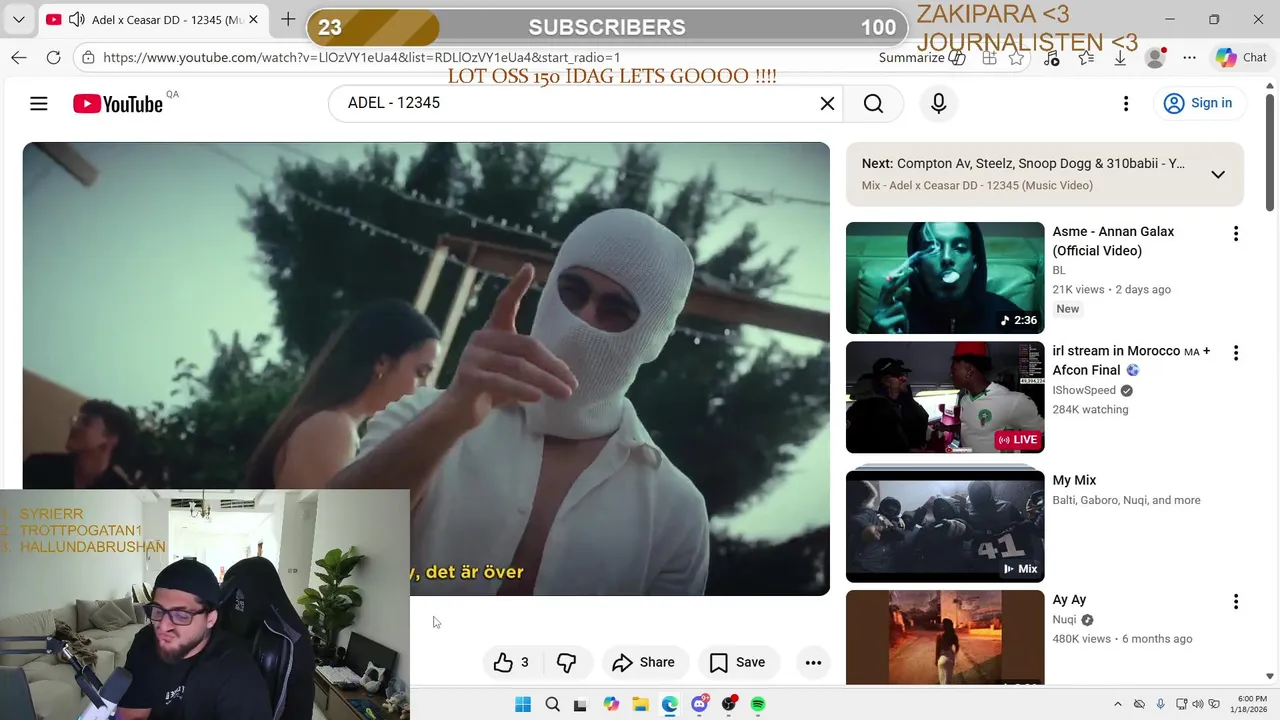Click the BL channel name
The image size is (1280, 720).
pyautogui.click(x=1059, y=270)
